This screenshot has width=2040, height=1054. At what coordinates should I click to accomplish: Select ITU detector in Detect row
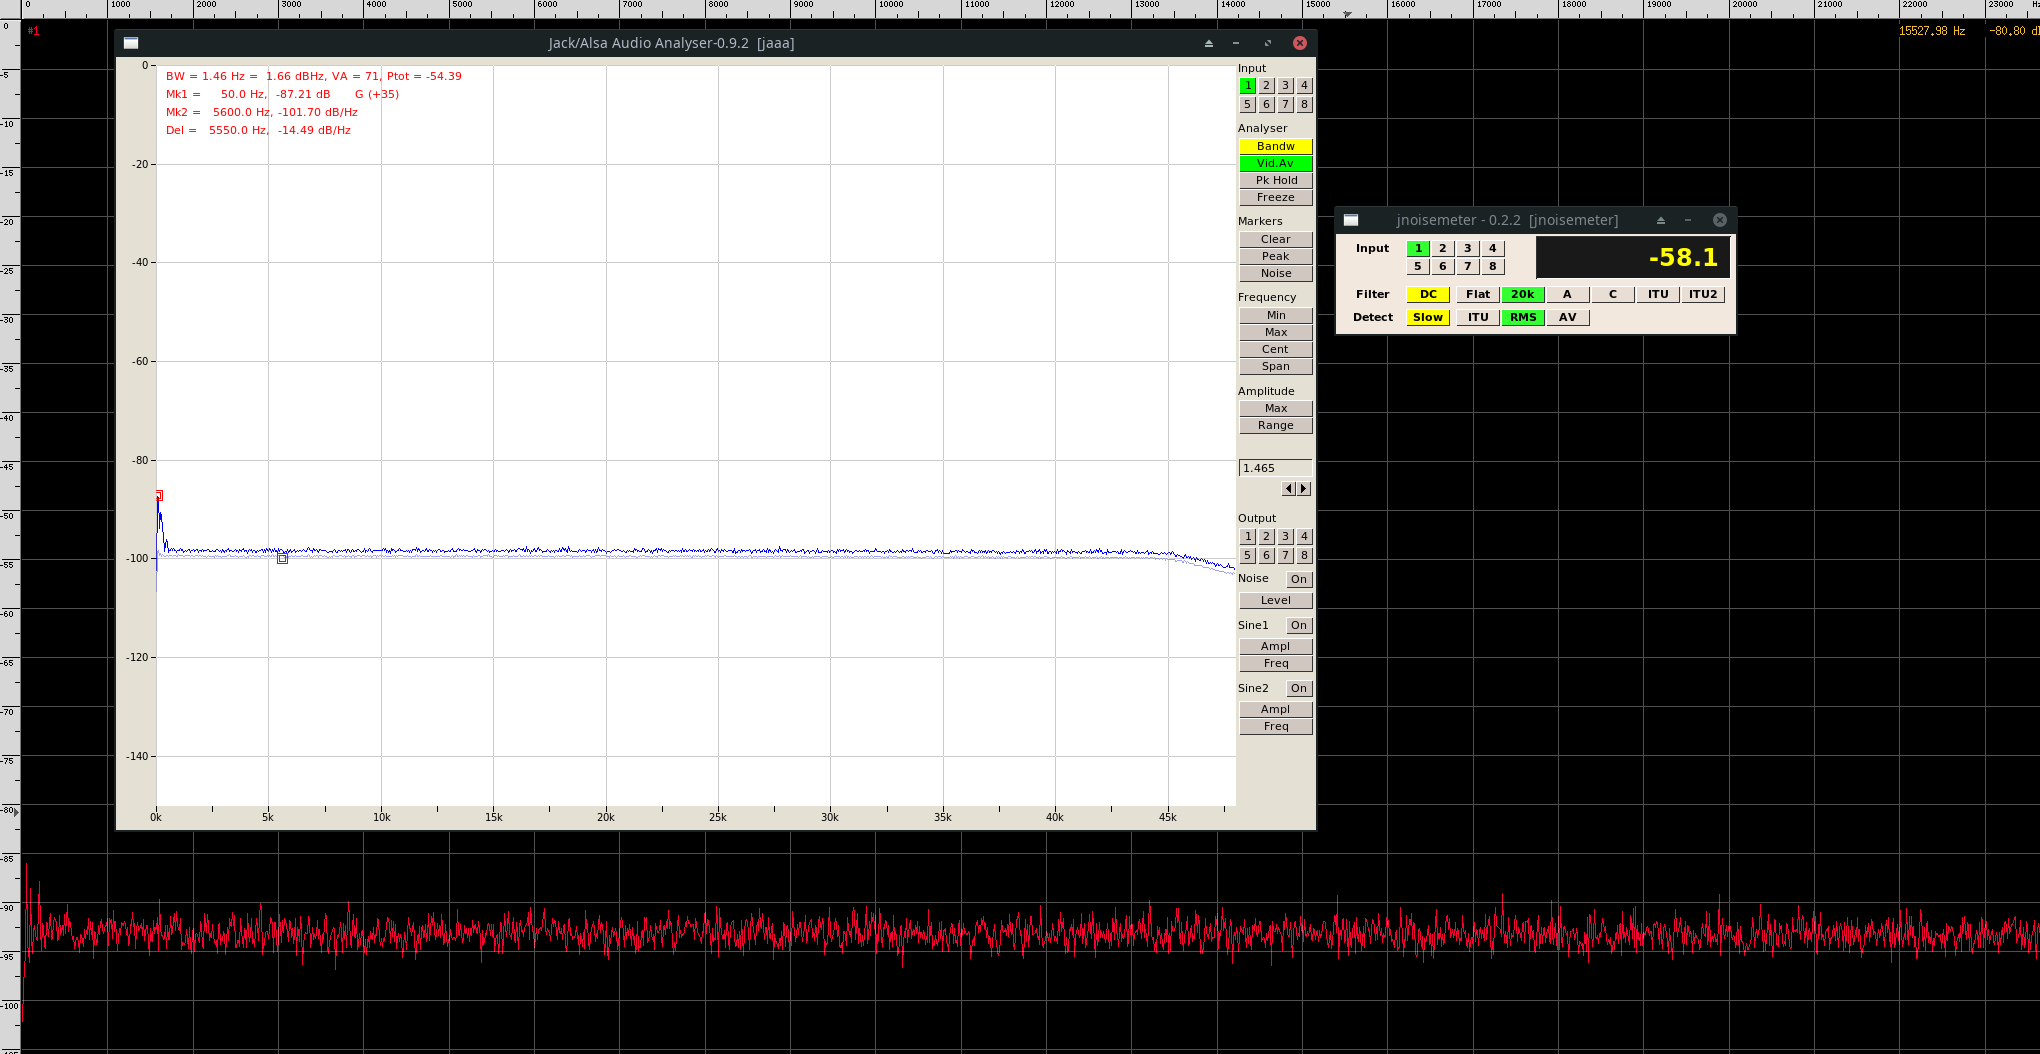tap(1478, 317)
